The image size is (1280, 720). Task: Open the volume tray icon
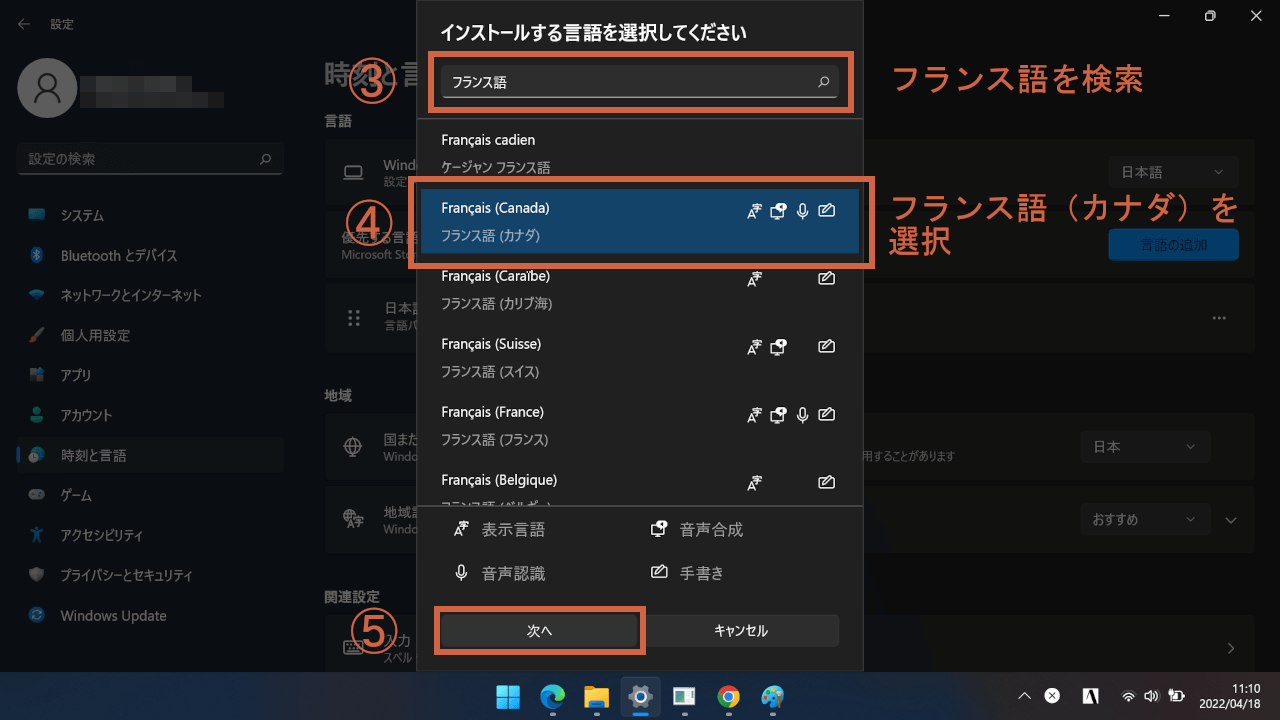(x=1151, y=696)
